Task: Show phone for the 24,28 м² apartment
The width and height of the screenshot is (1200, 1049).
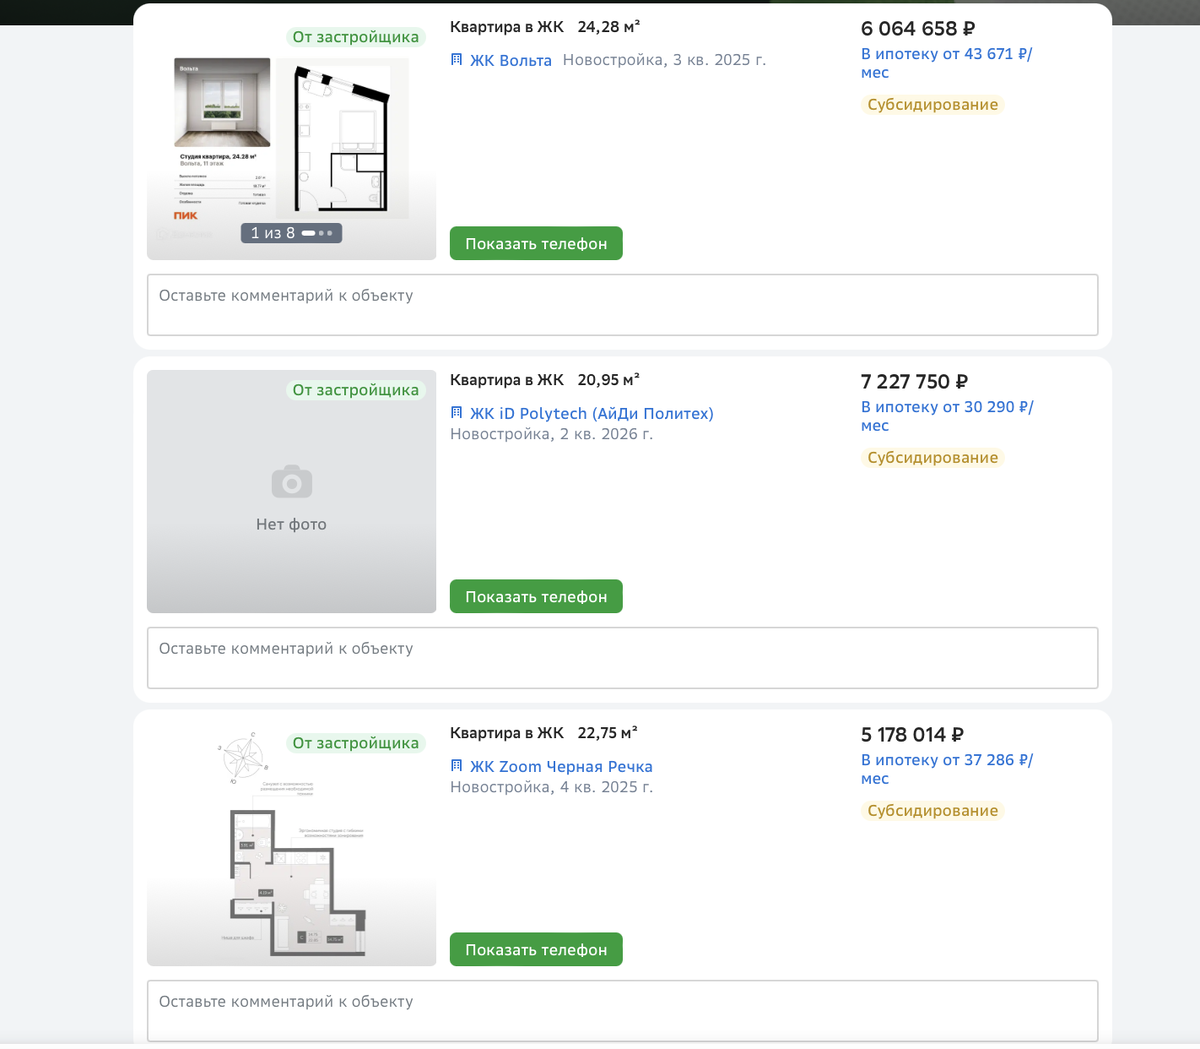Action: (x=536, y=244)
